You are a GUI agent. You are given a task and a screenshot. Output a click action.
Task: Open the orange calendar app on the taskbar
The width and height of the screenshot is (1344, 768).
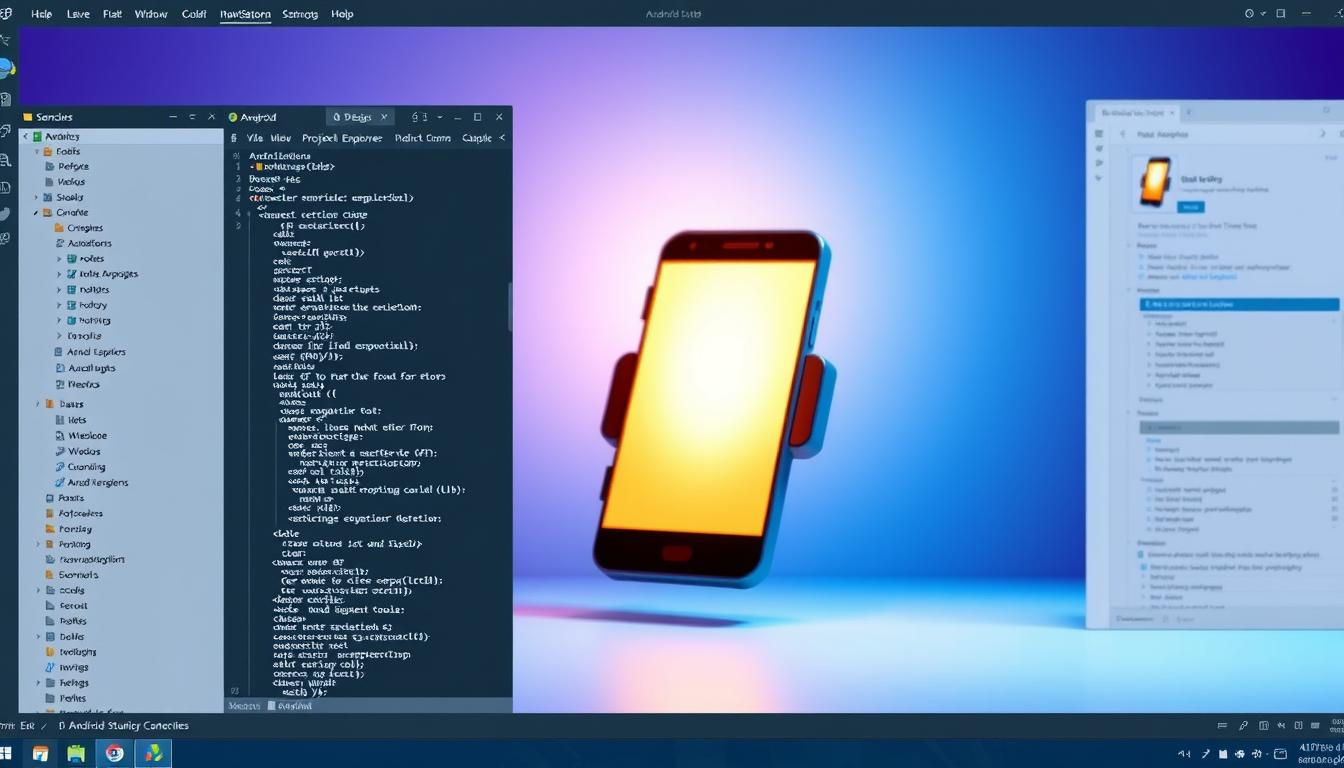[x=41, y=753]
